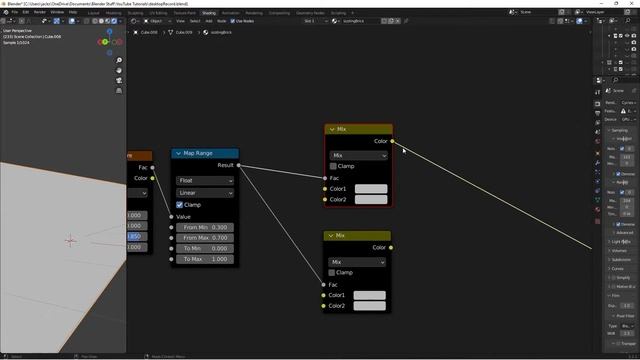This screenshot has width=640, height=360.
Task: Open Color1 swatch on lower Mix node
Action: click(x=369, y=295)
